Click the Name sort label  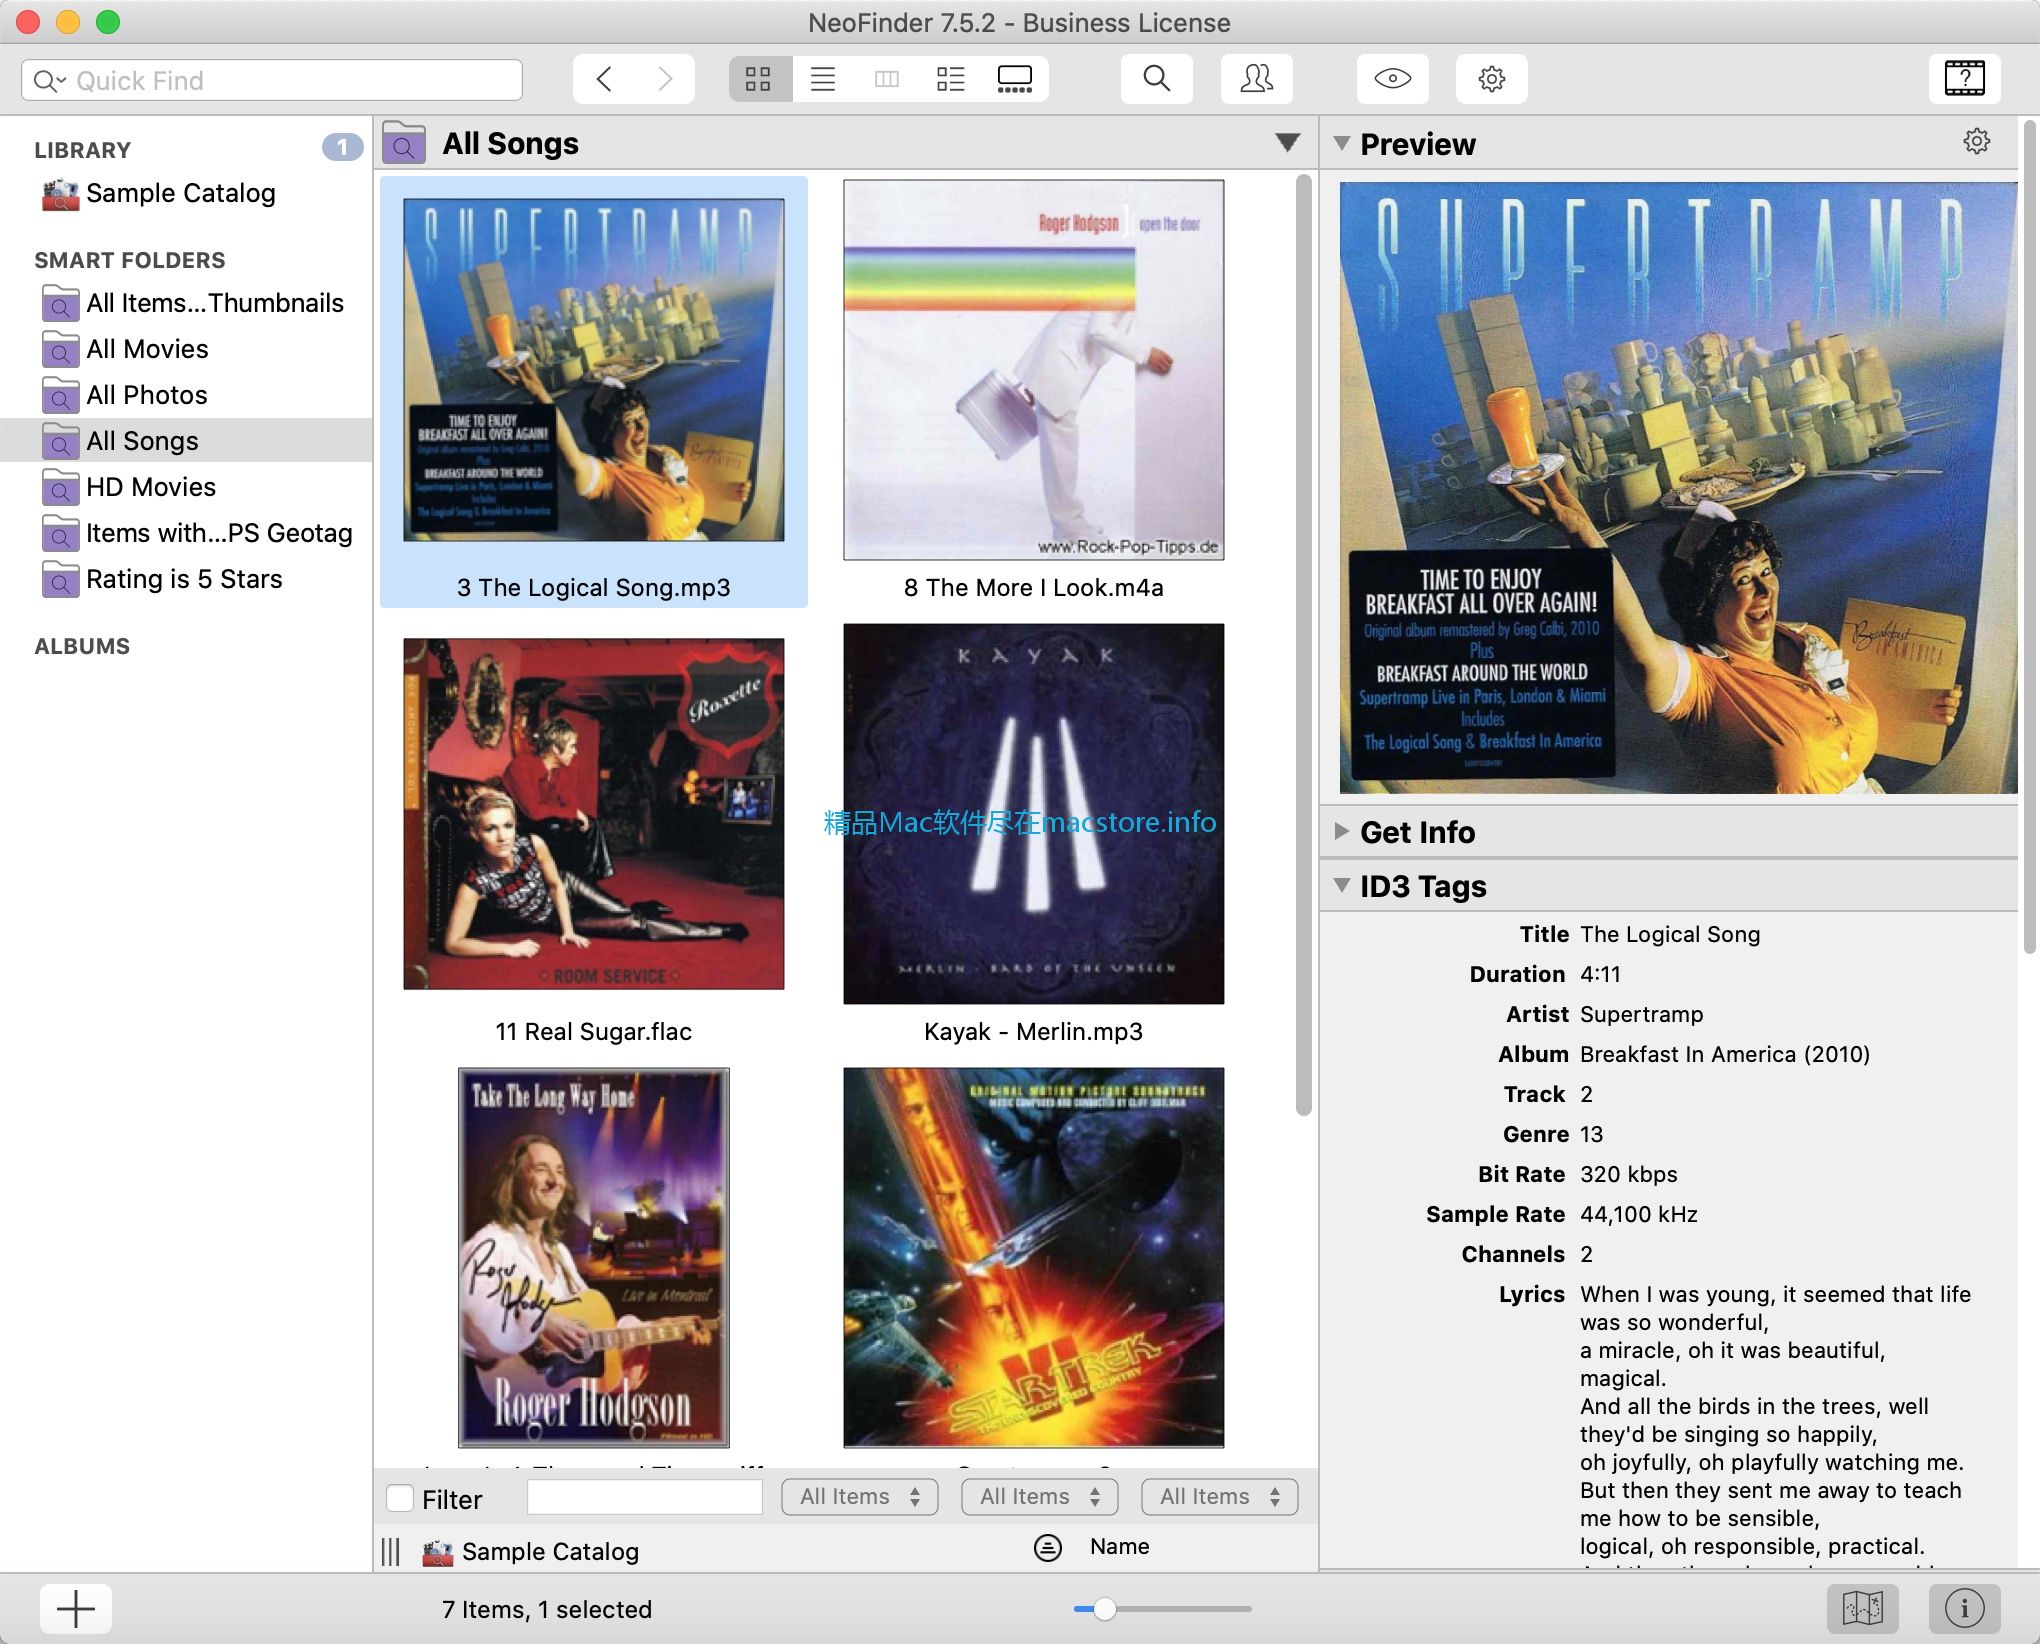1120,1547
